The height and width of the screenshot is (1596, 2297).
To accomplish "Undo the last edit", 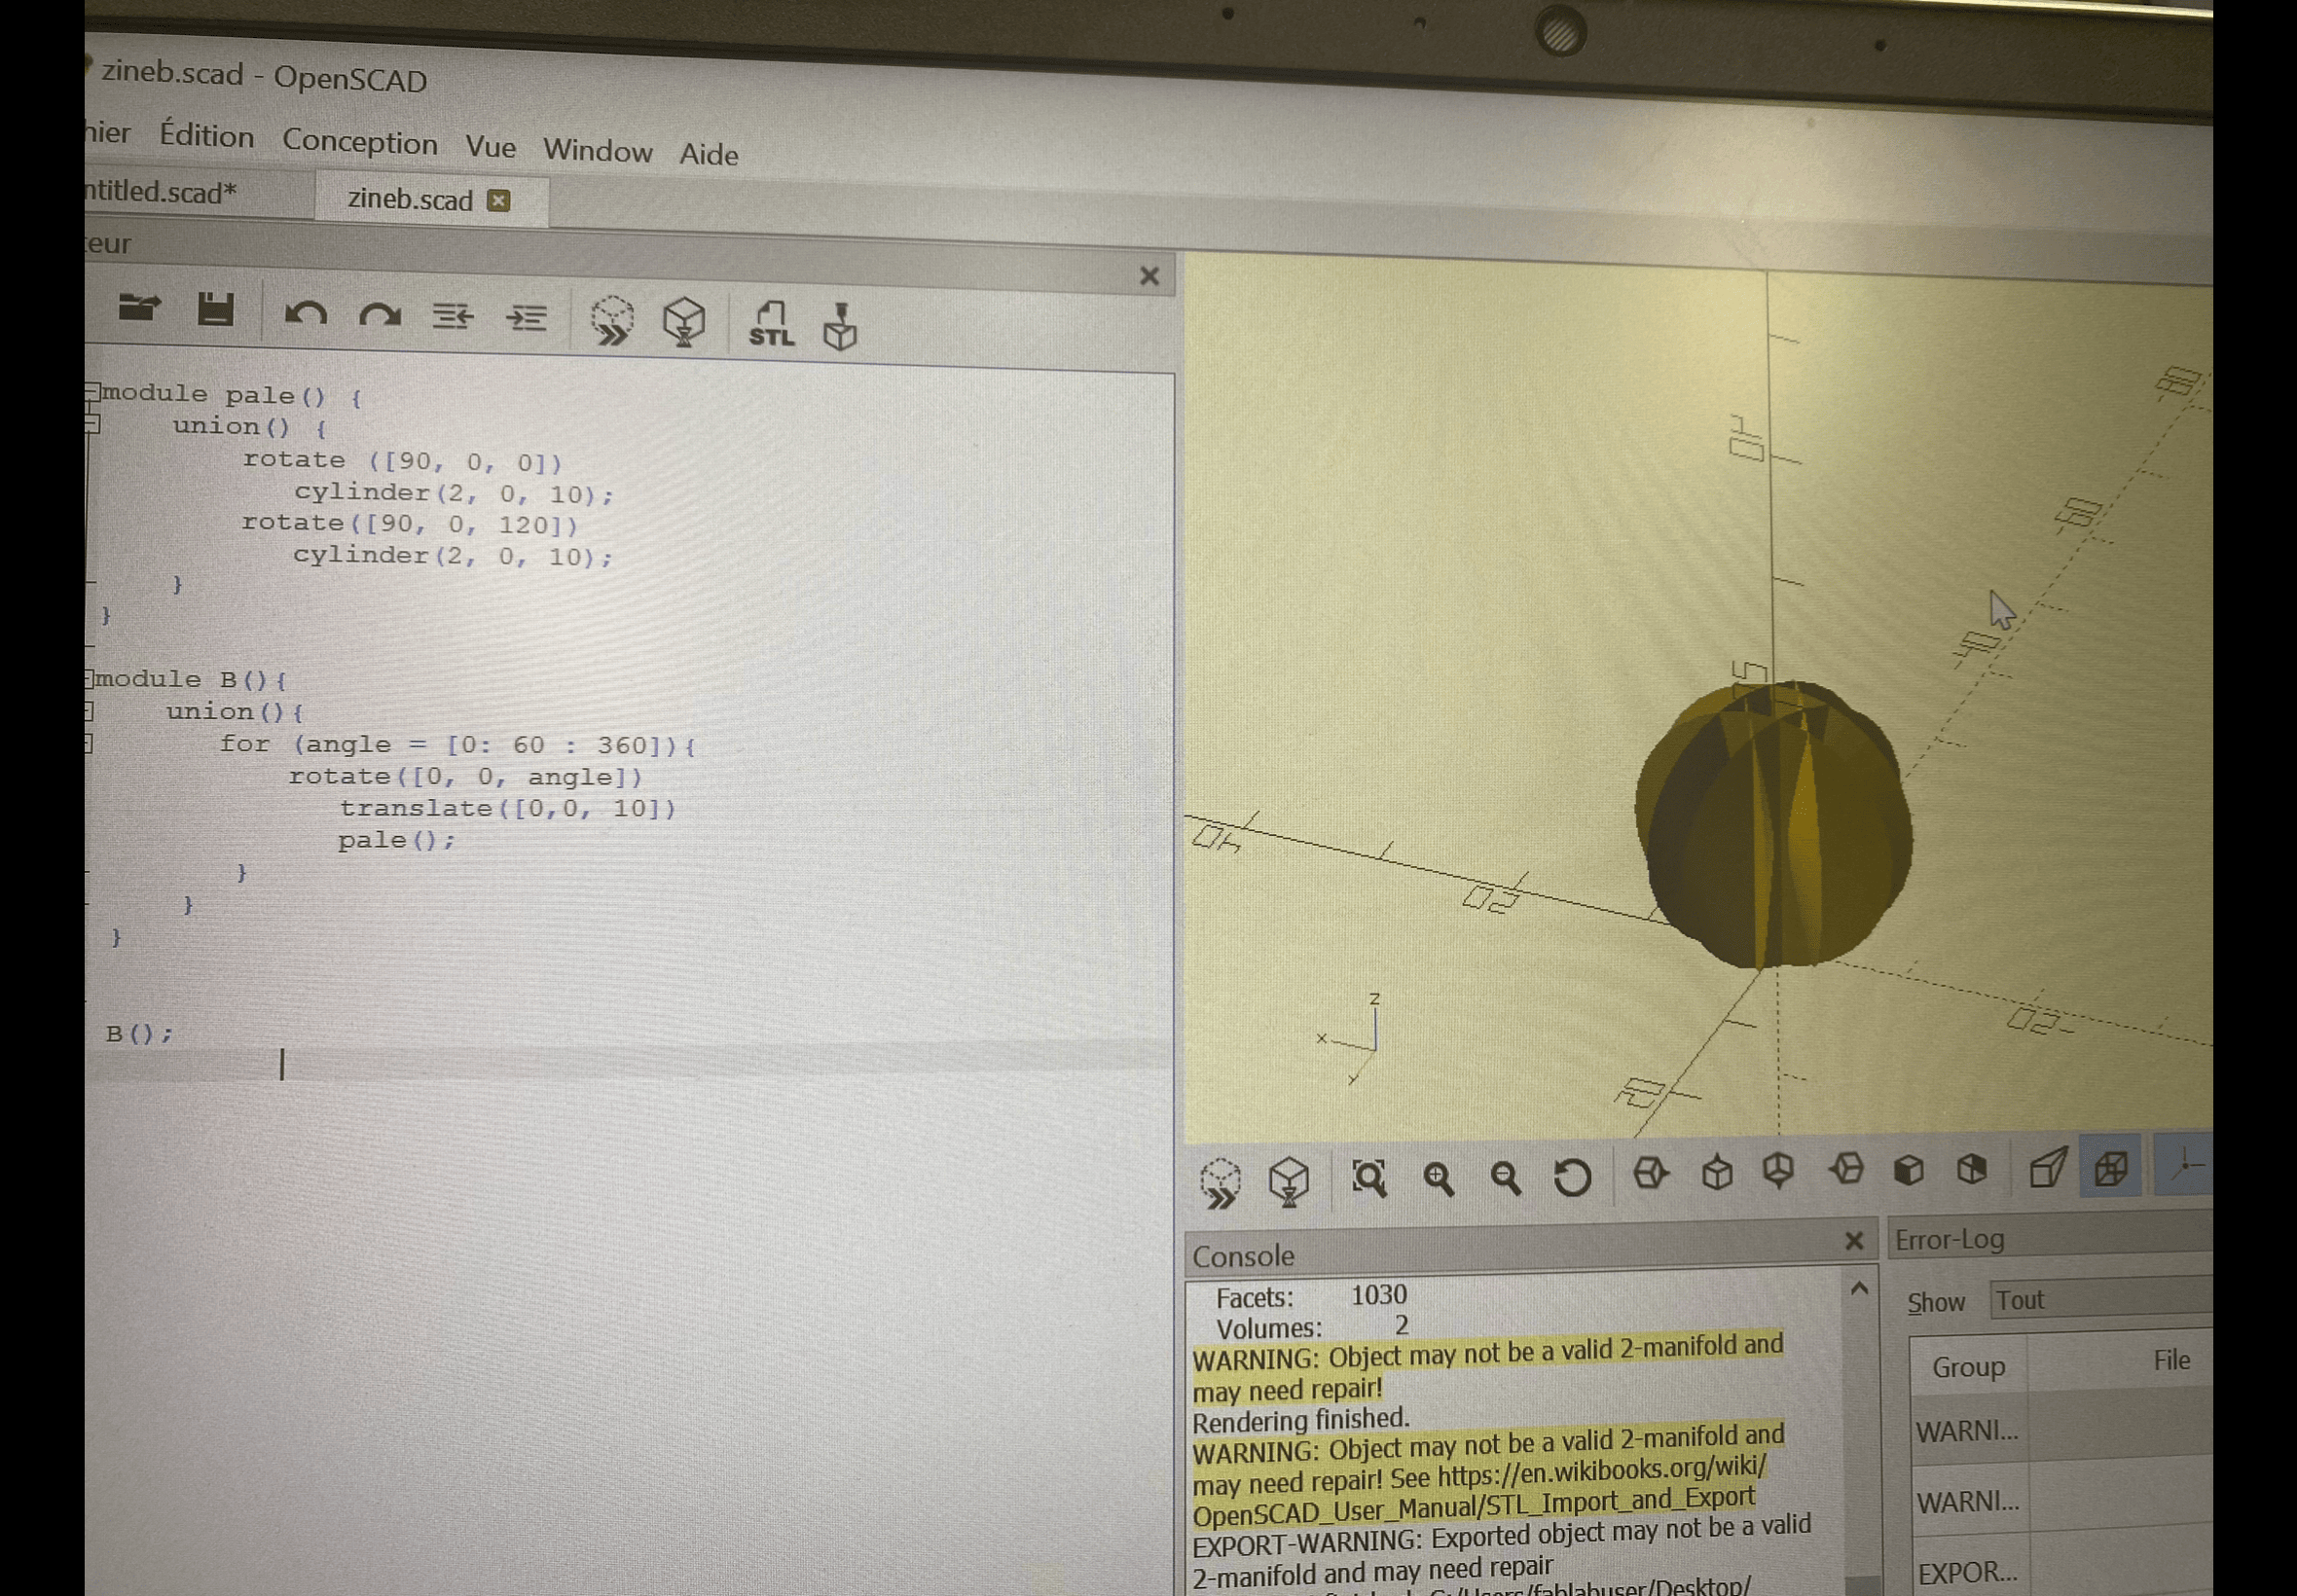I will pos(305,314).
